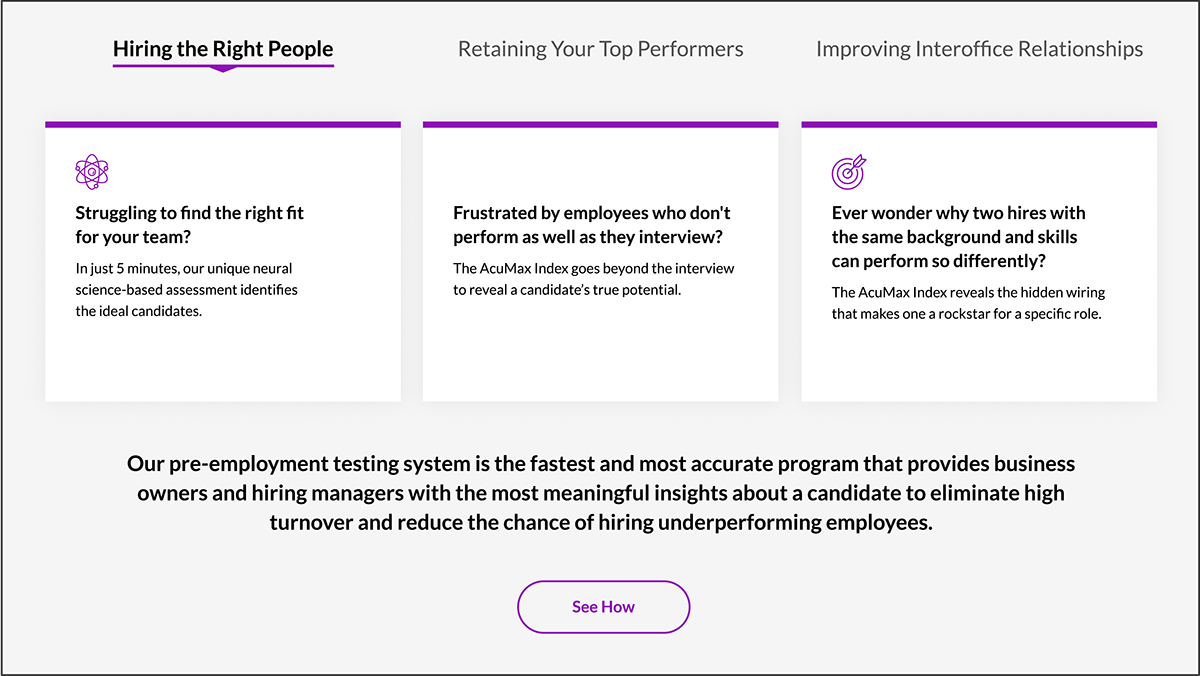The image size is (1200, 676).
Task: Click the 'Struggling to find the right fit' heading
Action: pyautogui.click(x=190, y=225)
